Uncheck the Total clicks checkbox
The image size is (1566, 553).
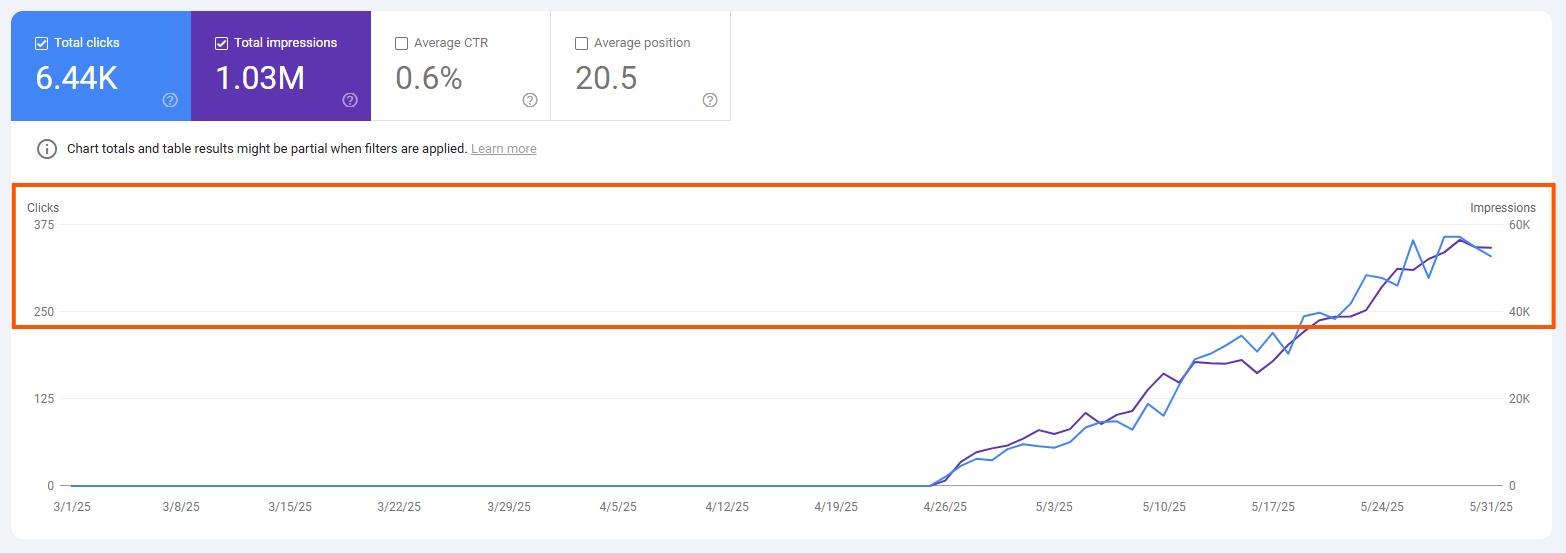pos(41,43)
